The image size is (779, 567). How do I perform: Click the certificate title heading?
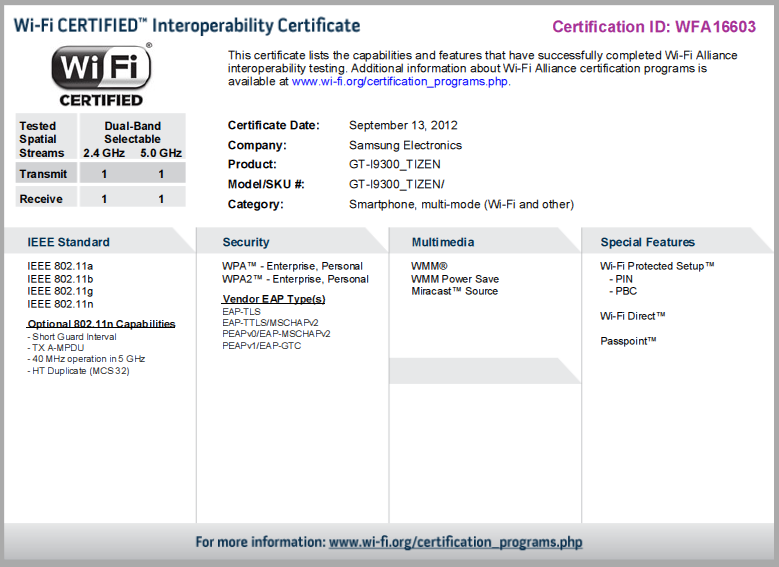tap(187, 26)
